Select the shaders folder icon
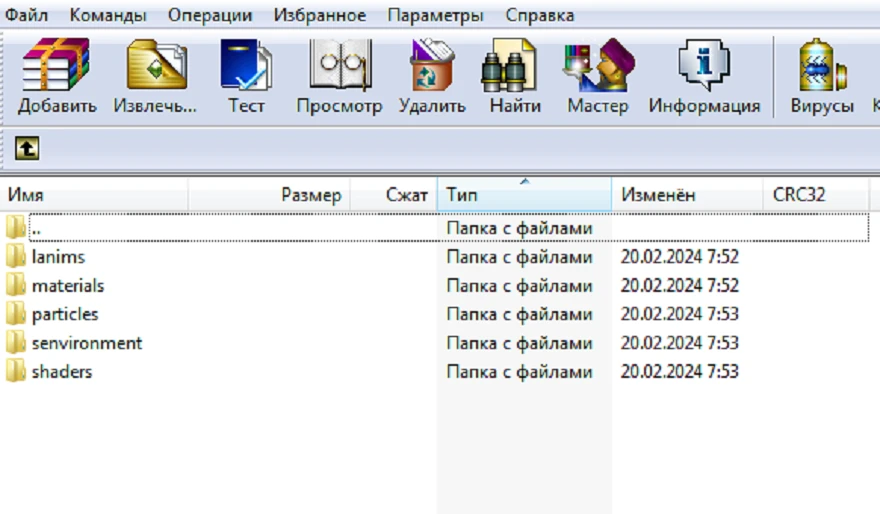Image resolution: width=880 pixels, height=514 pixels. [x=16, y=371]
